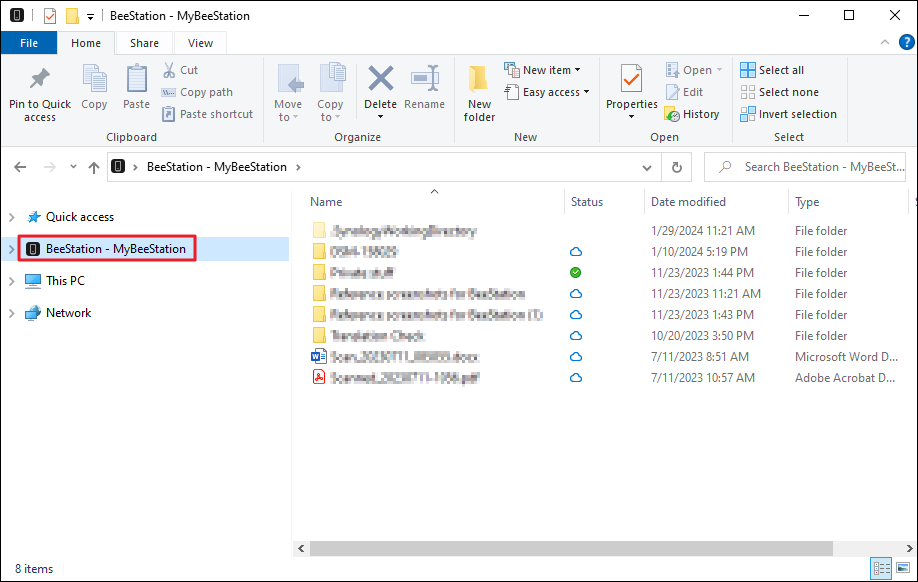Switch to the Home ribbon tab
918x582 pixels.
click(86, 43)
